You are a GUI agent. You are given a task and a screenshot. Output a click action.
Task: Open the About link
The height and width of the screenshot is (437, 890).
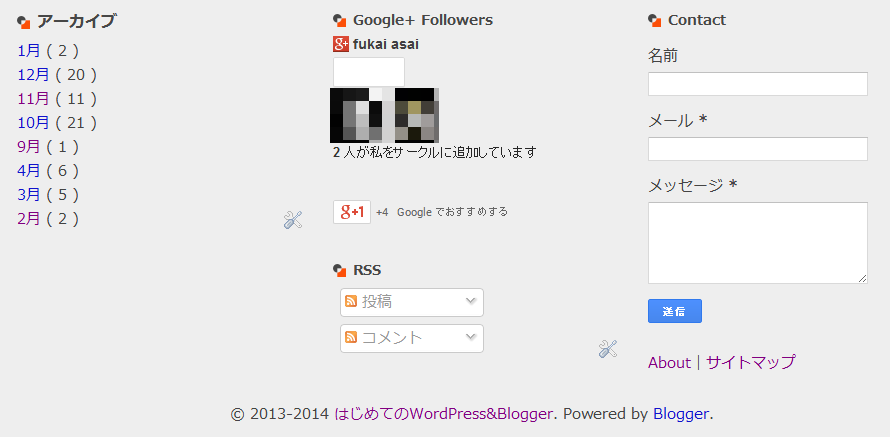click(669, 362)
